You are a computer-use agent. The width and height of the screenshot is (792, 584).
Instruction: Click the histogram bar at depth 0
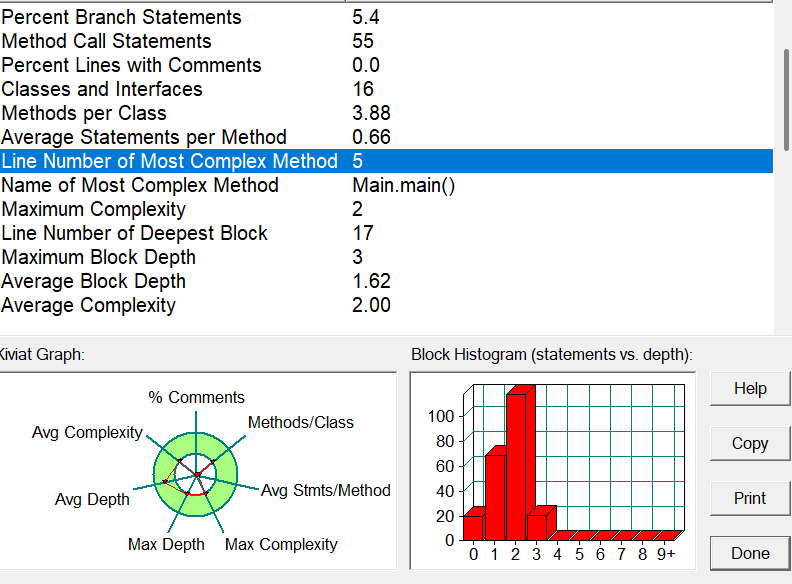tap(474, 524)
